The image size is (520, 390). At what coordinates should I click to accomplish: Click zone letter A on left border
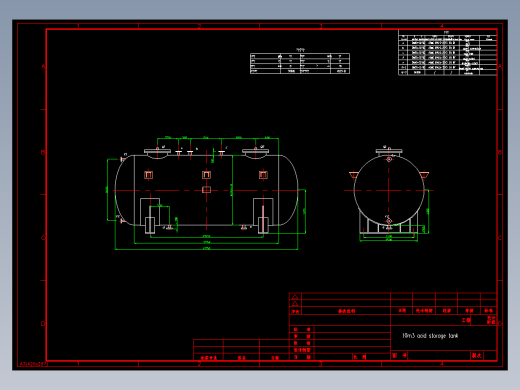click(x=43, y=67)
